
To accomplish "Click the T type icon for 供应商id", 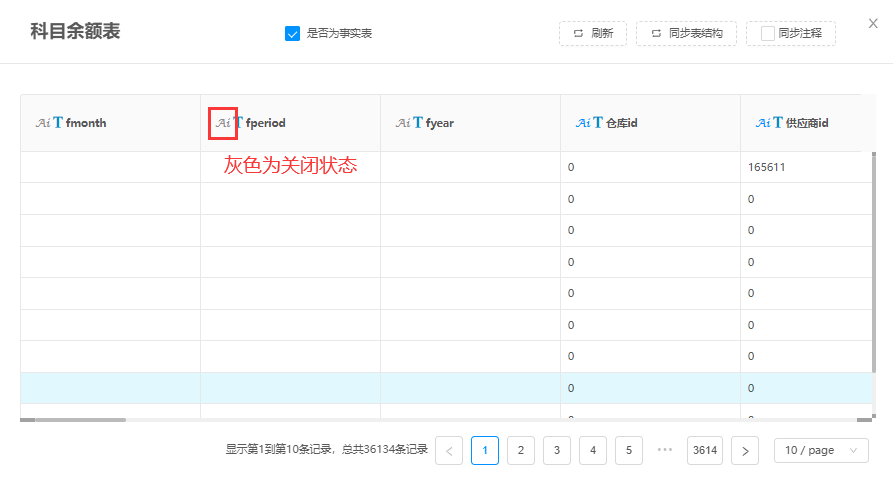I will point(778,123).
